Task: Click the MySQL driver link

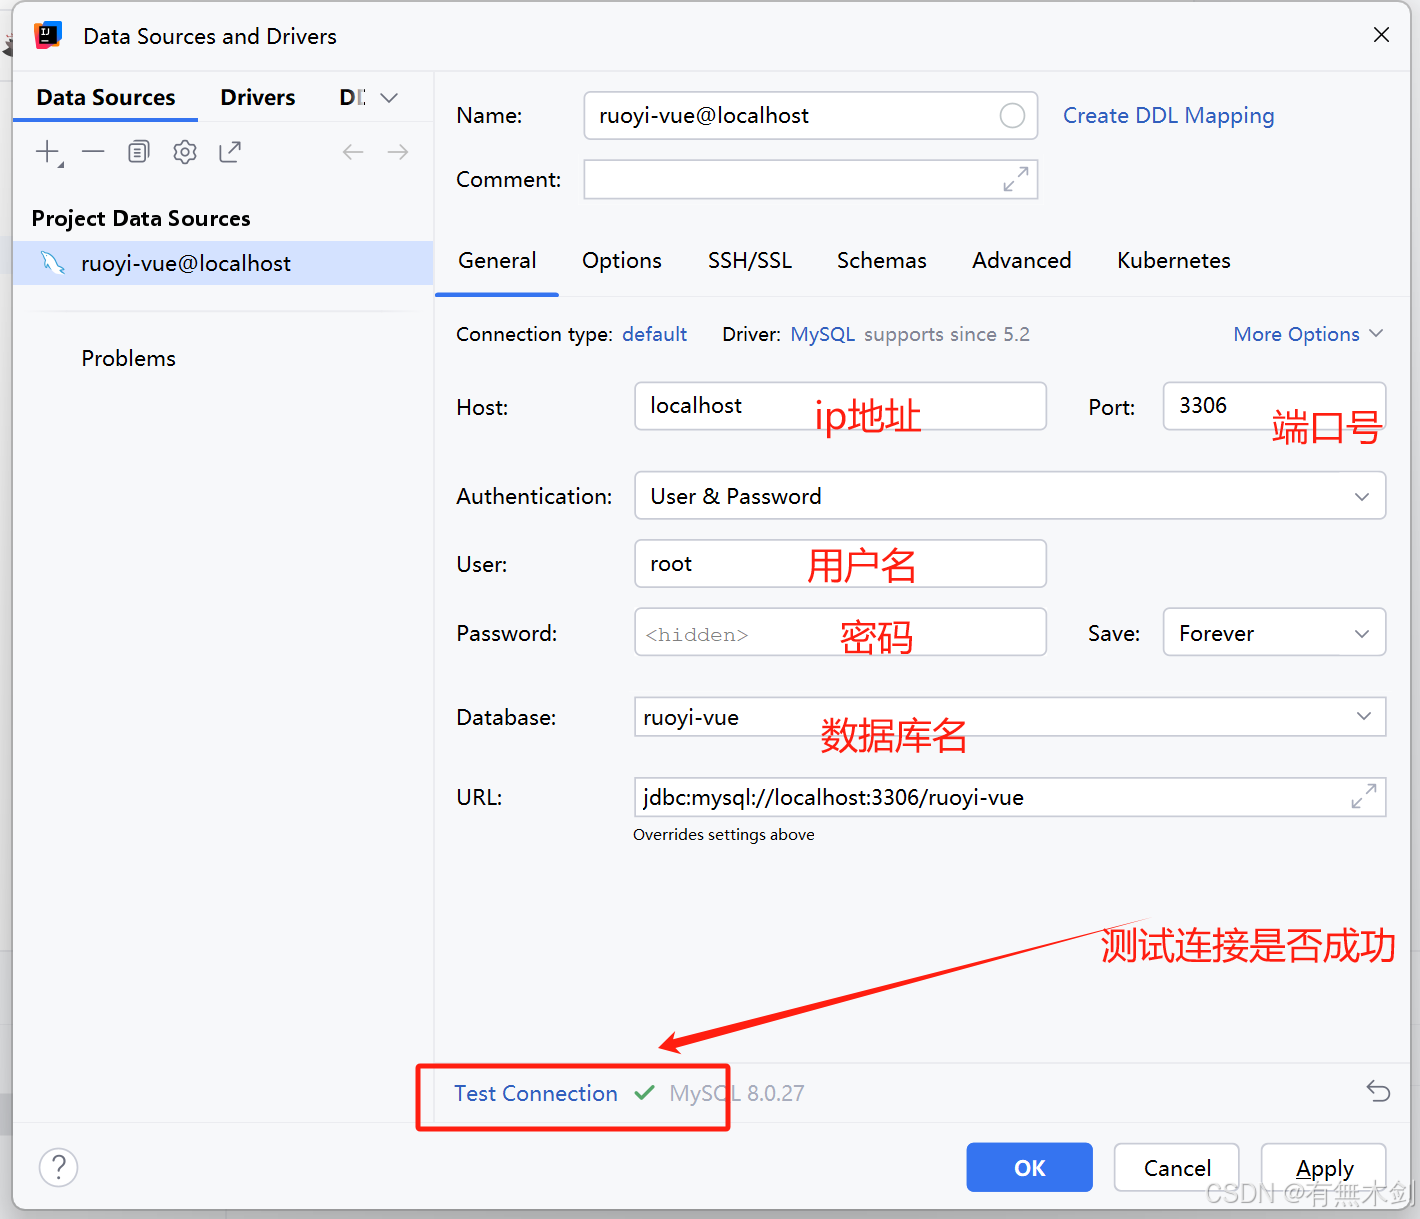Action: [x=822, y=334]
